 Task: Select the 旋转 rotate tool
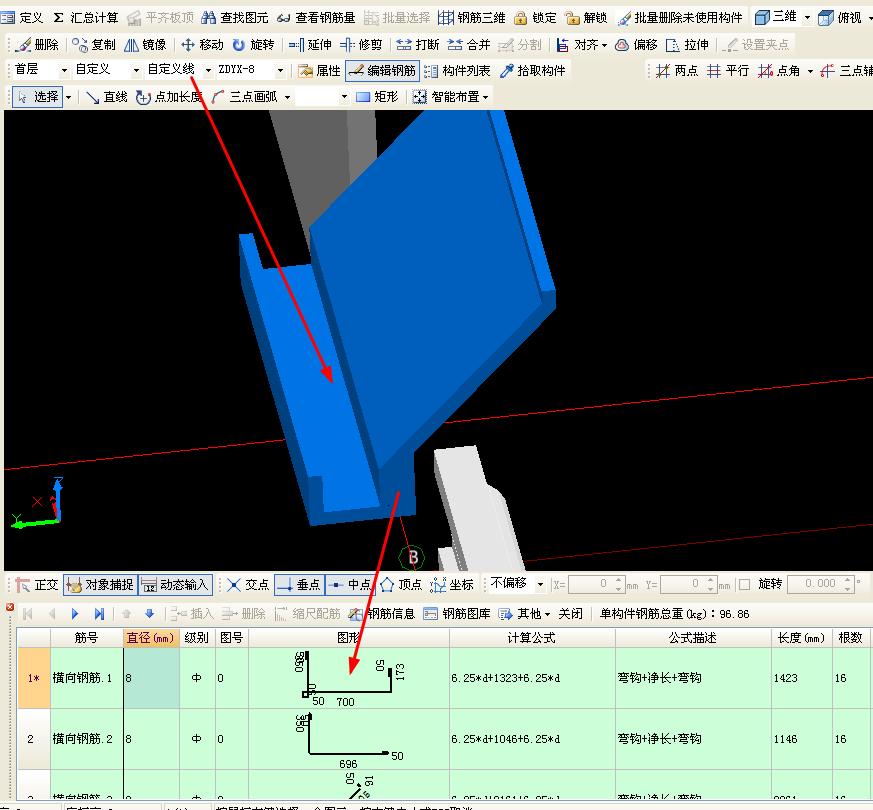pyautogui.click(x=253, y=45)
